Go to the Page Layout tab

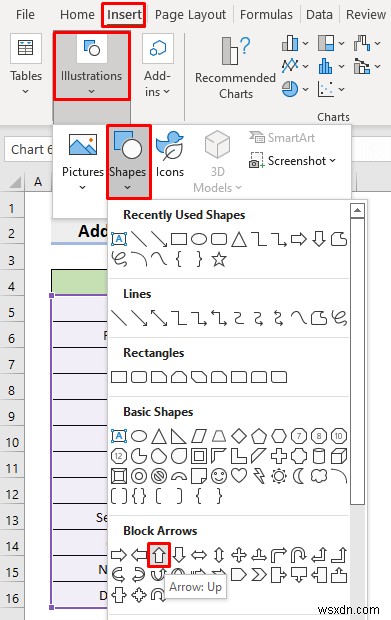(x=190, y=15)
